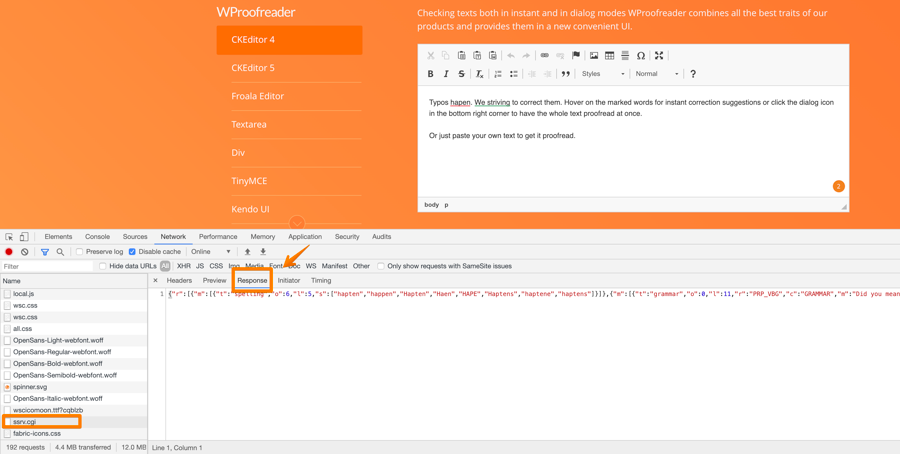Check the Hide data URLs option
The width and height of the screenshot is (900, 454).
click(103, 267)
